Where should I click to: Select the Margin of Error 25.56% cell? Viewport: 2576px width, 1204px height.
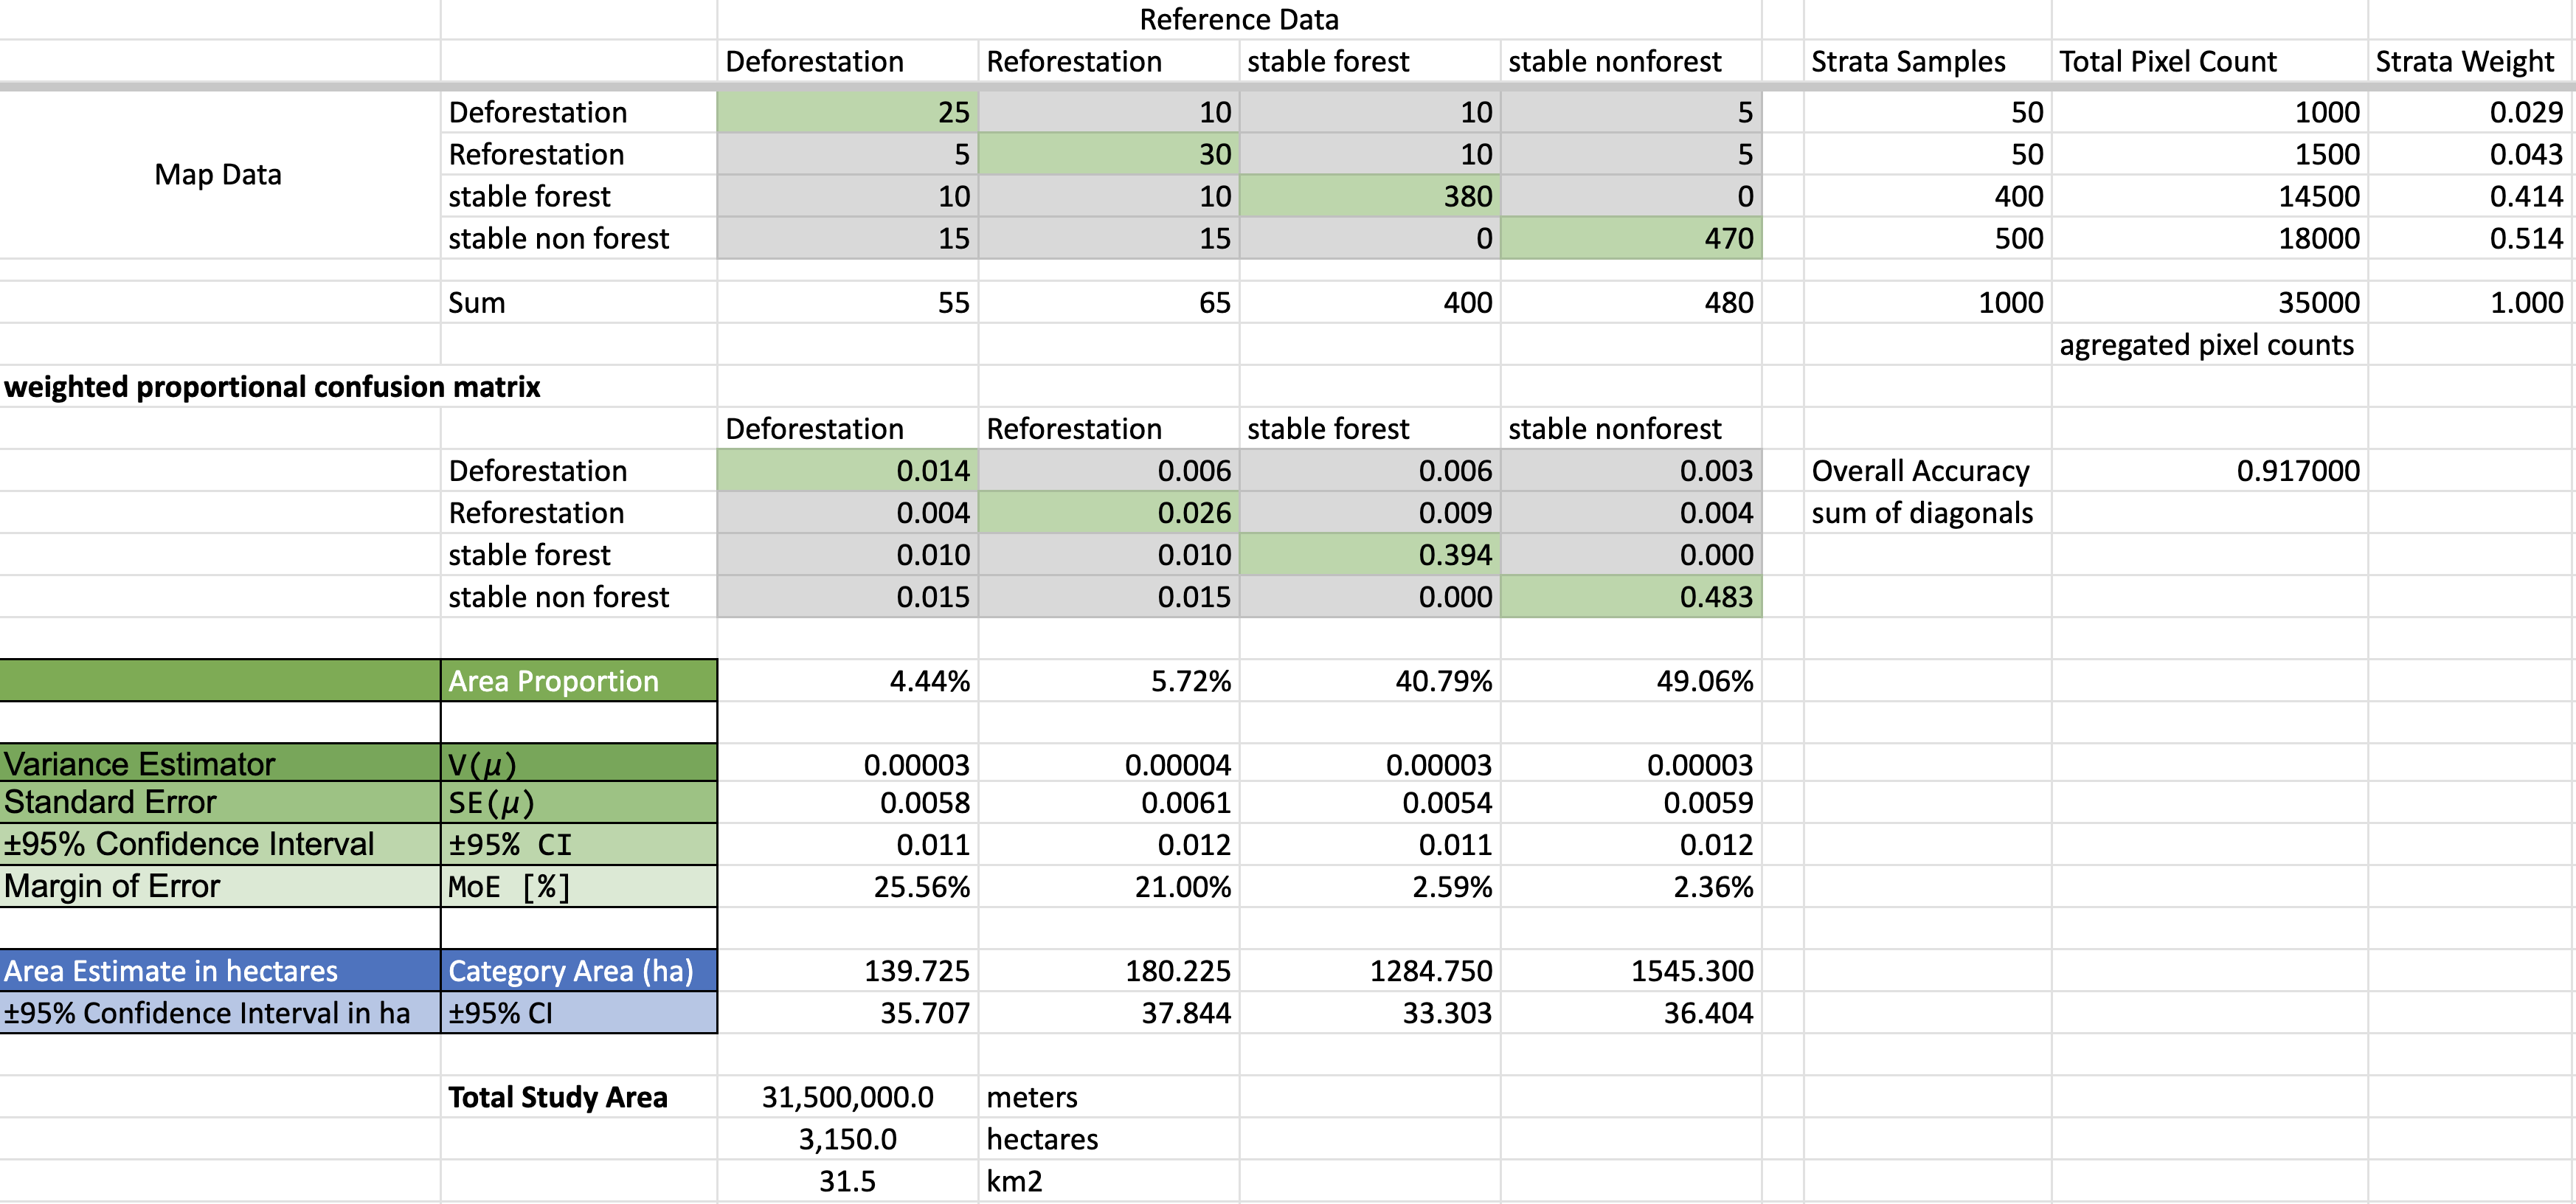(x=847, y=887)
